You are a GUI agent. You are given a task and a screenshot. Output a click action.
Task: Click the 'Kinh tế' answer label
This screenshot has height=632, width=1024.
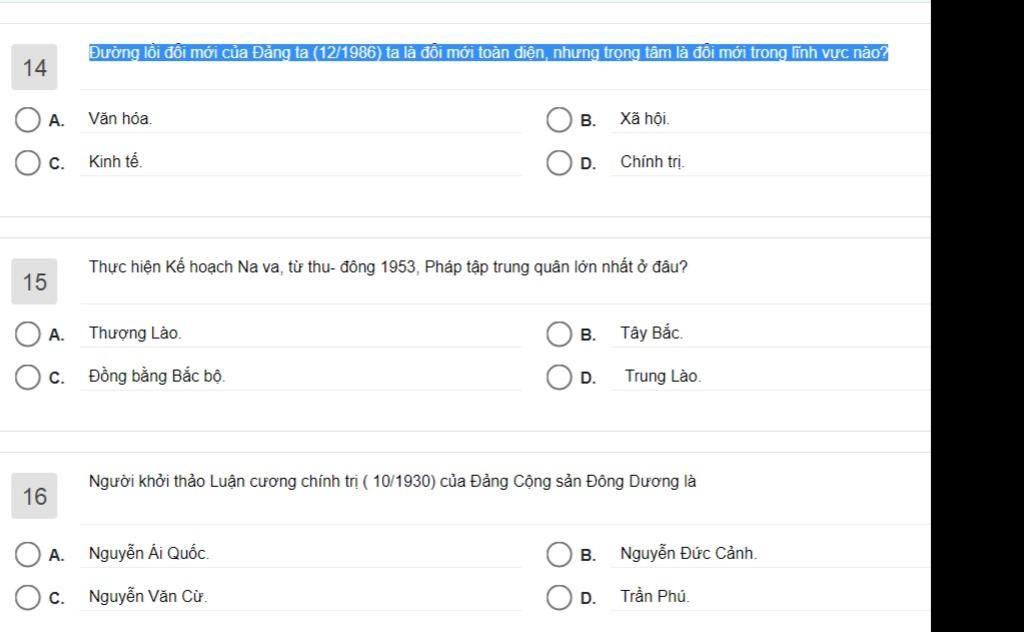pyautogui.click(x=115, y=162)
